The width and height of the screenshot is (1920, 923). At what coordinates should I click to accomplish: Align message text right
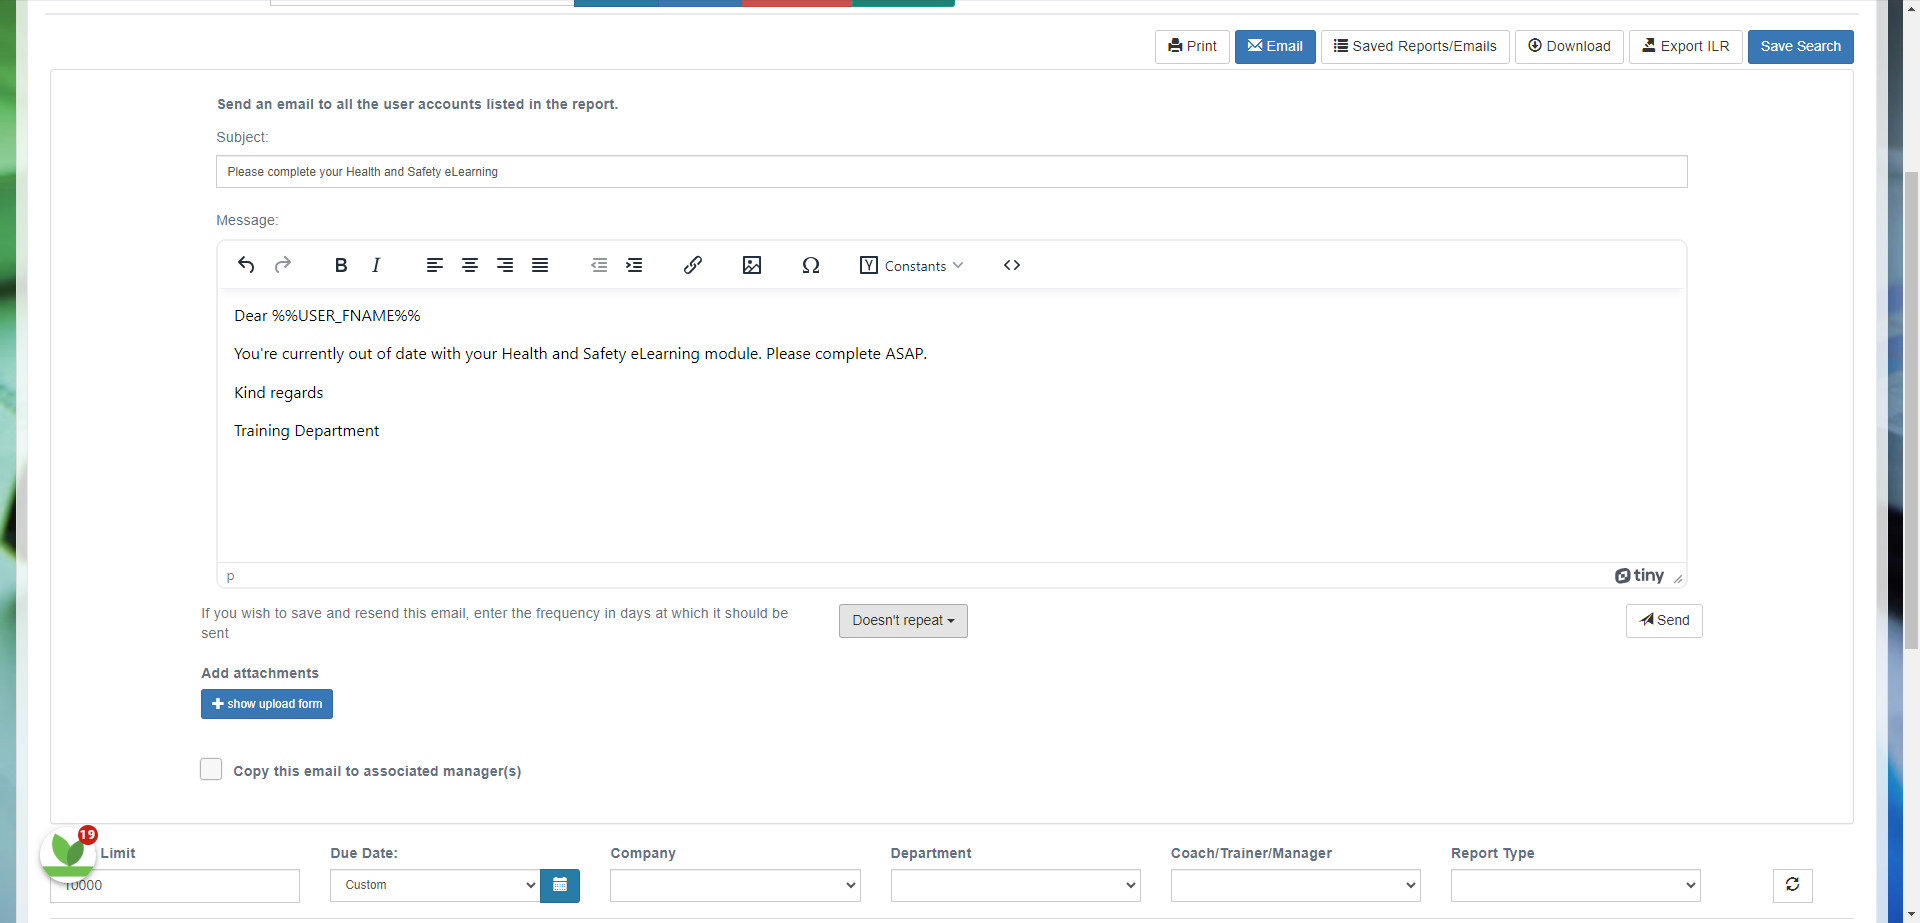point(505,265)
